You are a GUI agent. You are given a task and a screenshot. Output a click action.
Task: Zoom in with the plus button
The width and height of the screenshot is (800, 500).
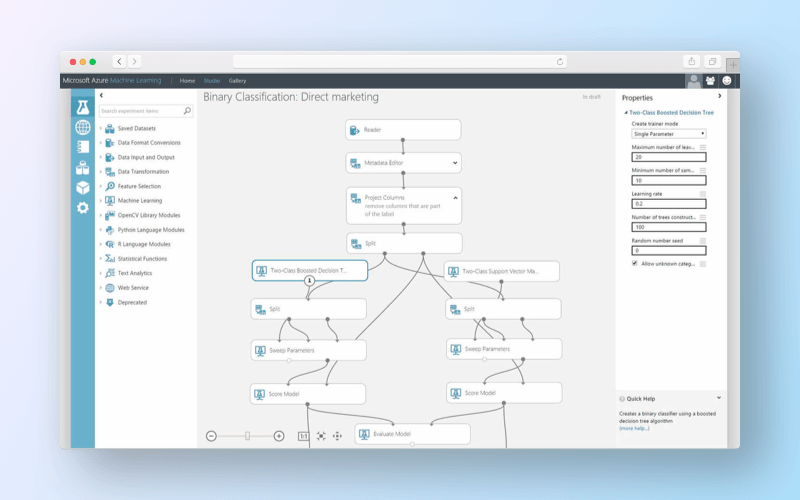pyautogui.click(x=279, y=436)
